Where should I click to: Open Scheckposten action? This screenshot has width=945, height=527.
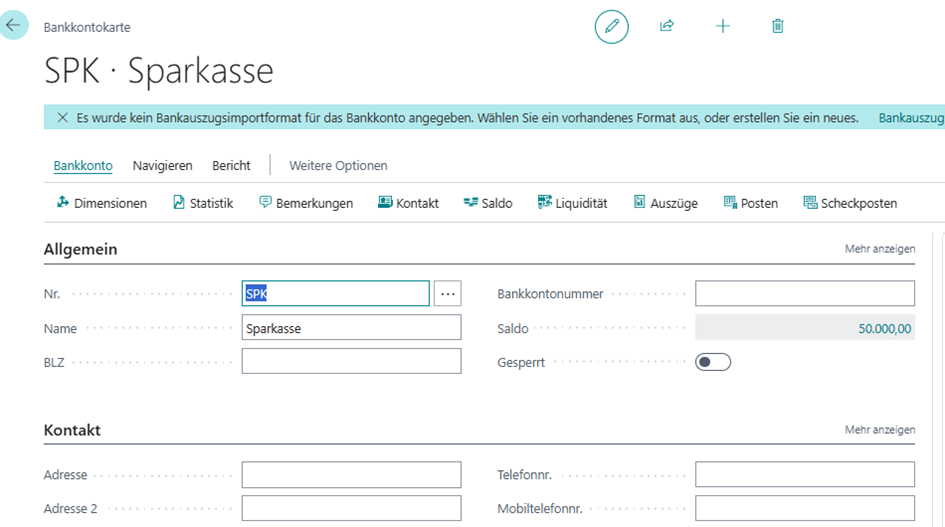850,203
